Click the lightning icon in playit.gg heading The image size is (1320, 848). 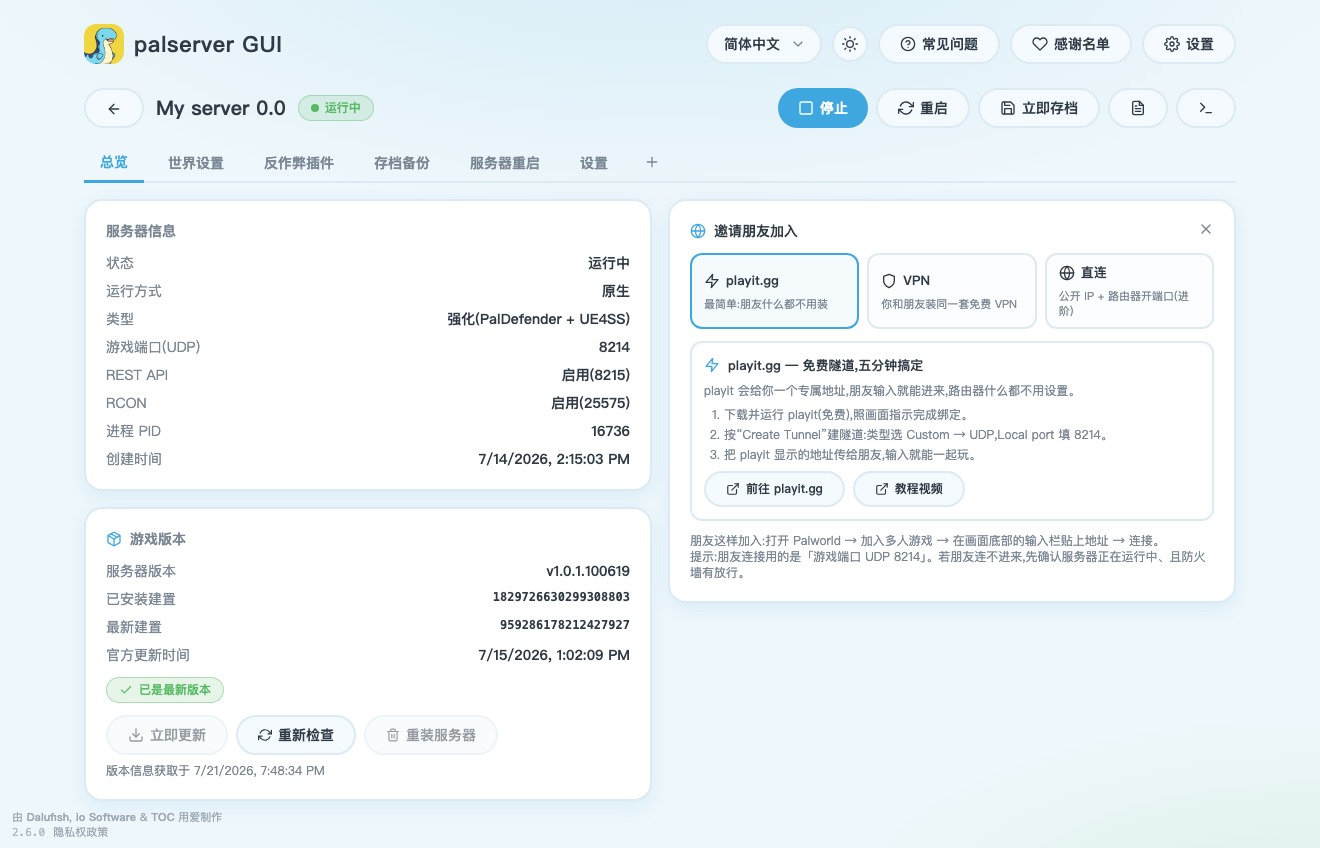(x=712, y=366)
